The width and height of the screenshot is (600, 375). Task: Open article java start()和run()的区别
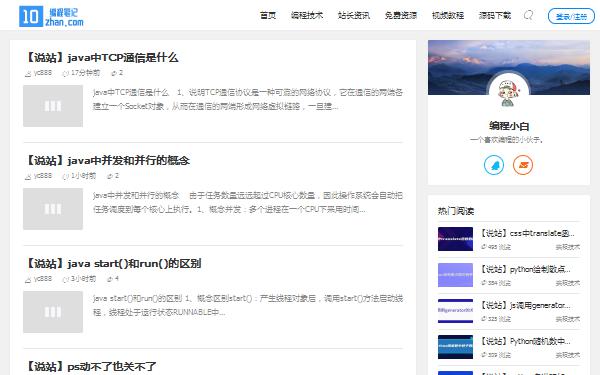[x=113, y=264]
